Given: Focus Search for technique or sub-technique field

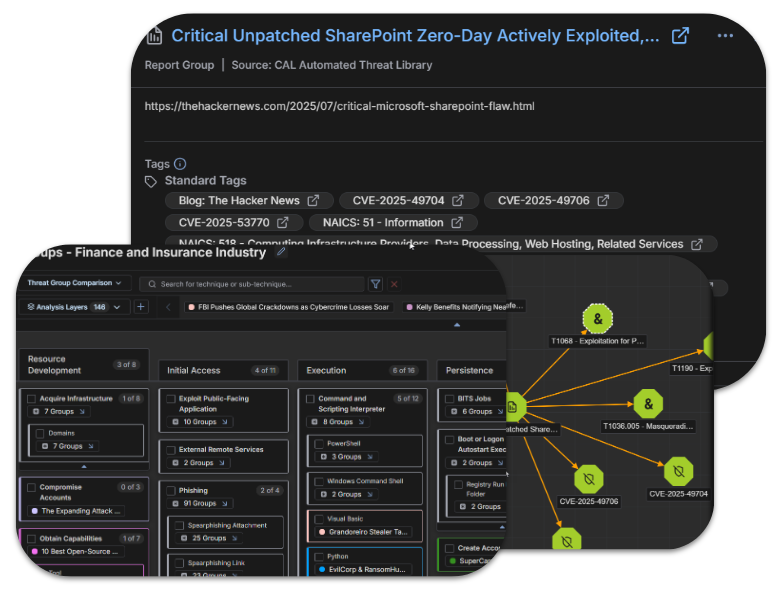Looking at the screenshot, I should point(252,284).
